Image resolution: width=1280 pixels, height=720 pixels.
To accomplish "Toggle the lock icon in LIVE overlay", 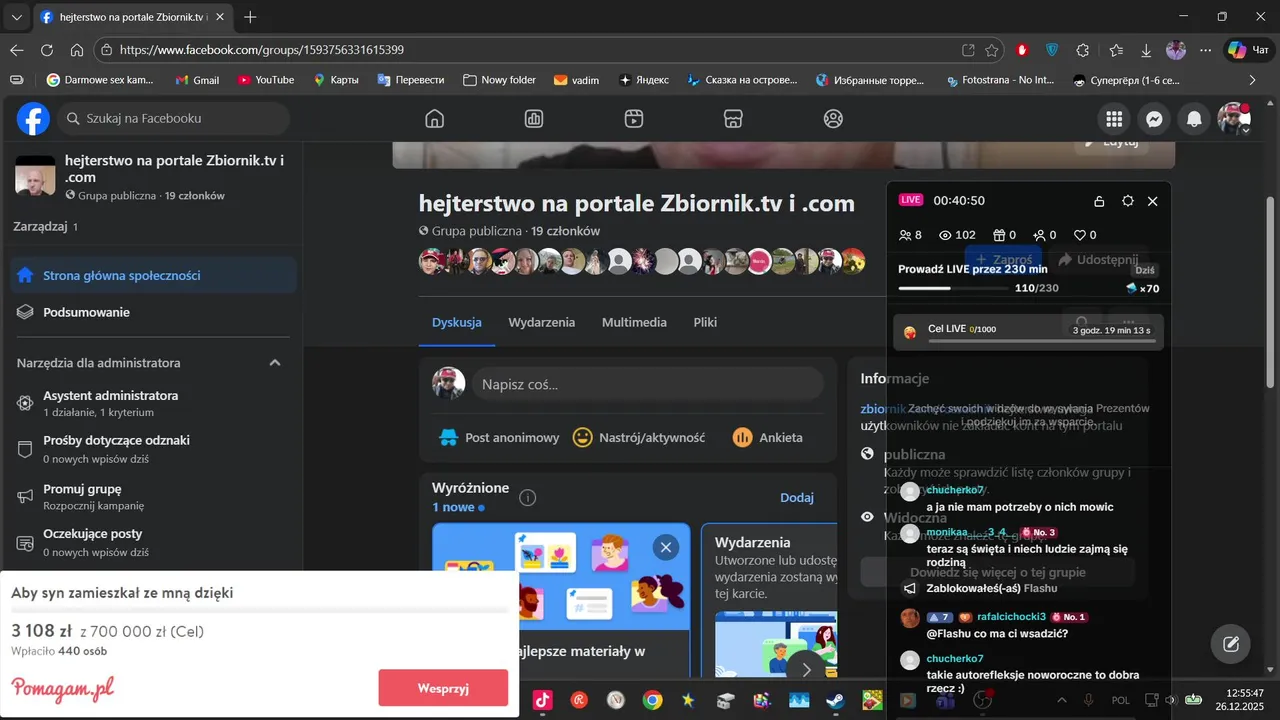I will 1099,201.
